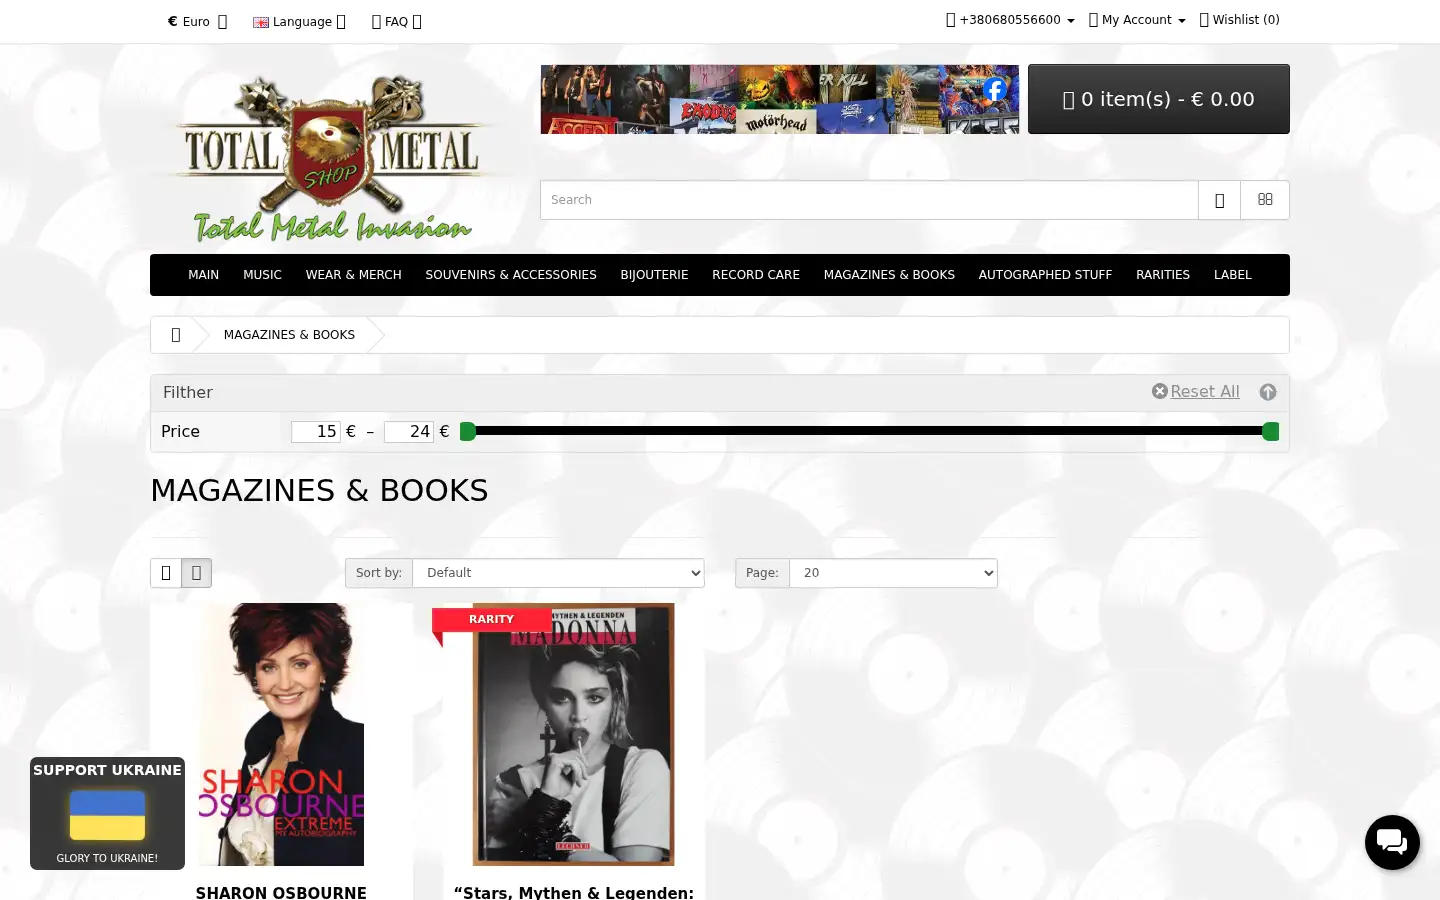Click the right price slider handle

click(x=1271, y=432)
